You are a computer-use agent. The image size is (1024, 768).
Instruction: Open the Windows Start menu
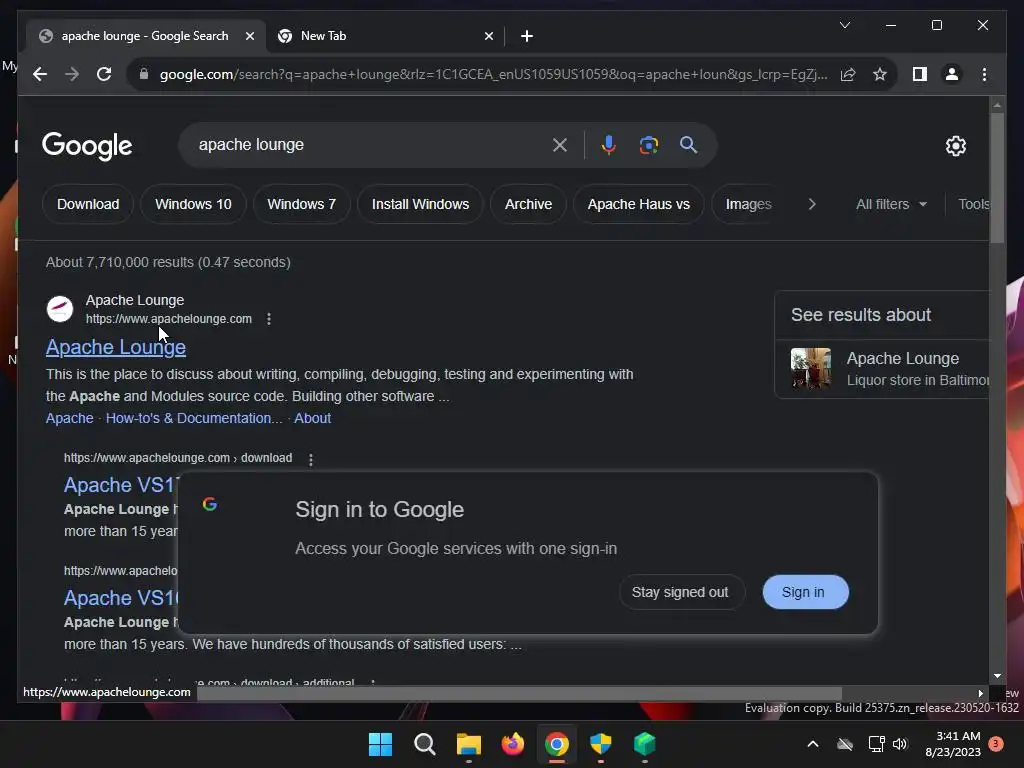tap(380, 744)
